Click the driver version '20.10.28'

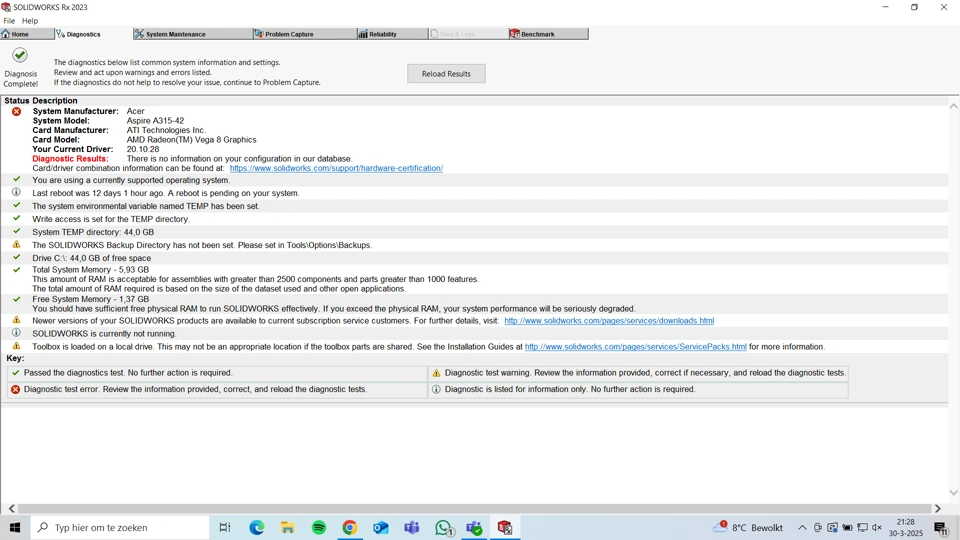coord(143,149)
